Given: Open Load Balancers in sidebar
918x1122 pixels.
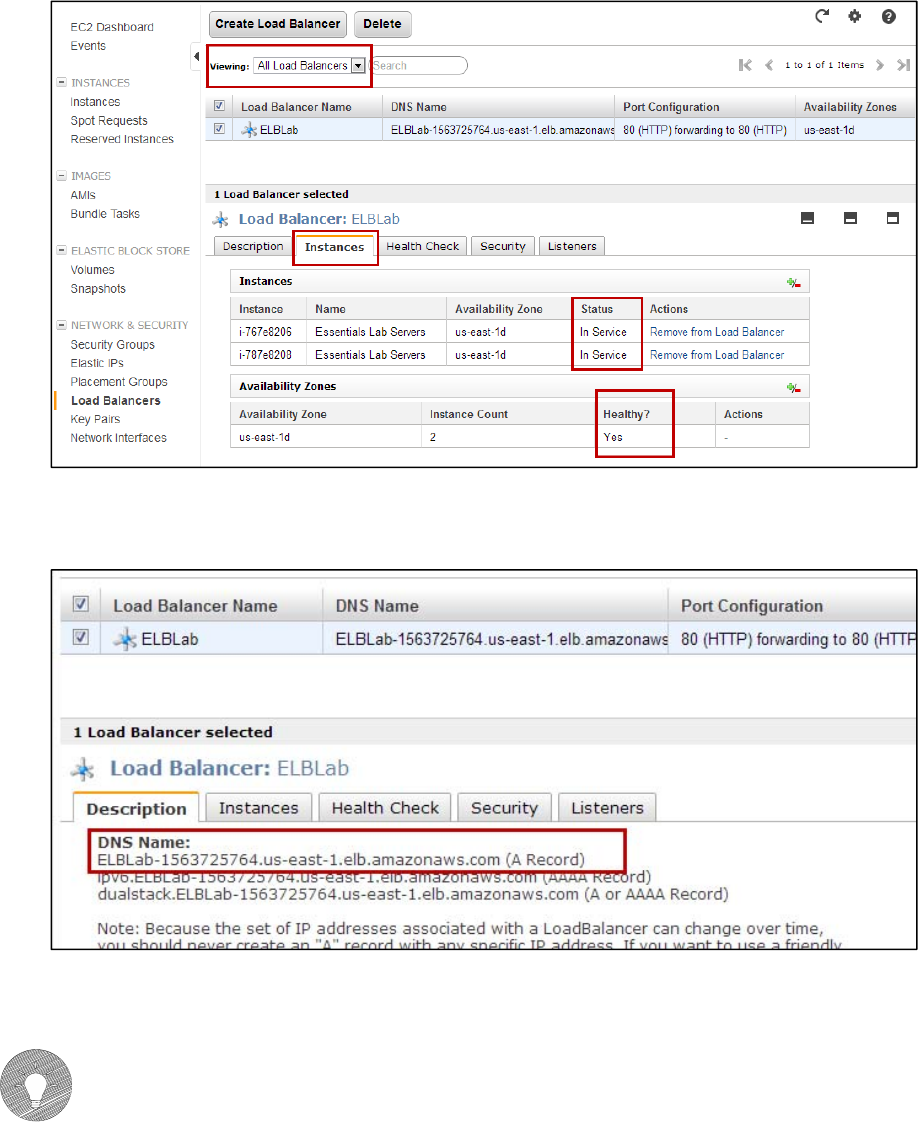Looking at the screenshot, I should tap(115, 401).
